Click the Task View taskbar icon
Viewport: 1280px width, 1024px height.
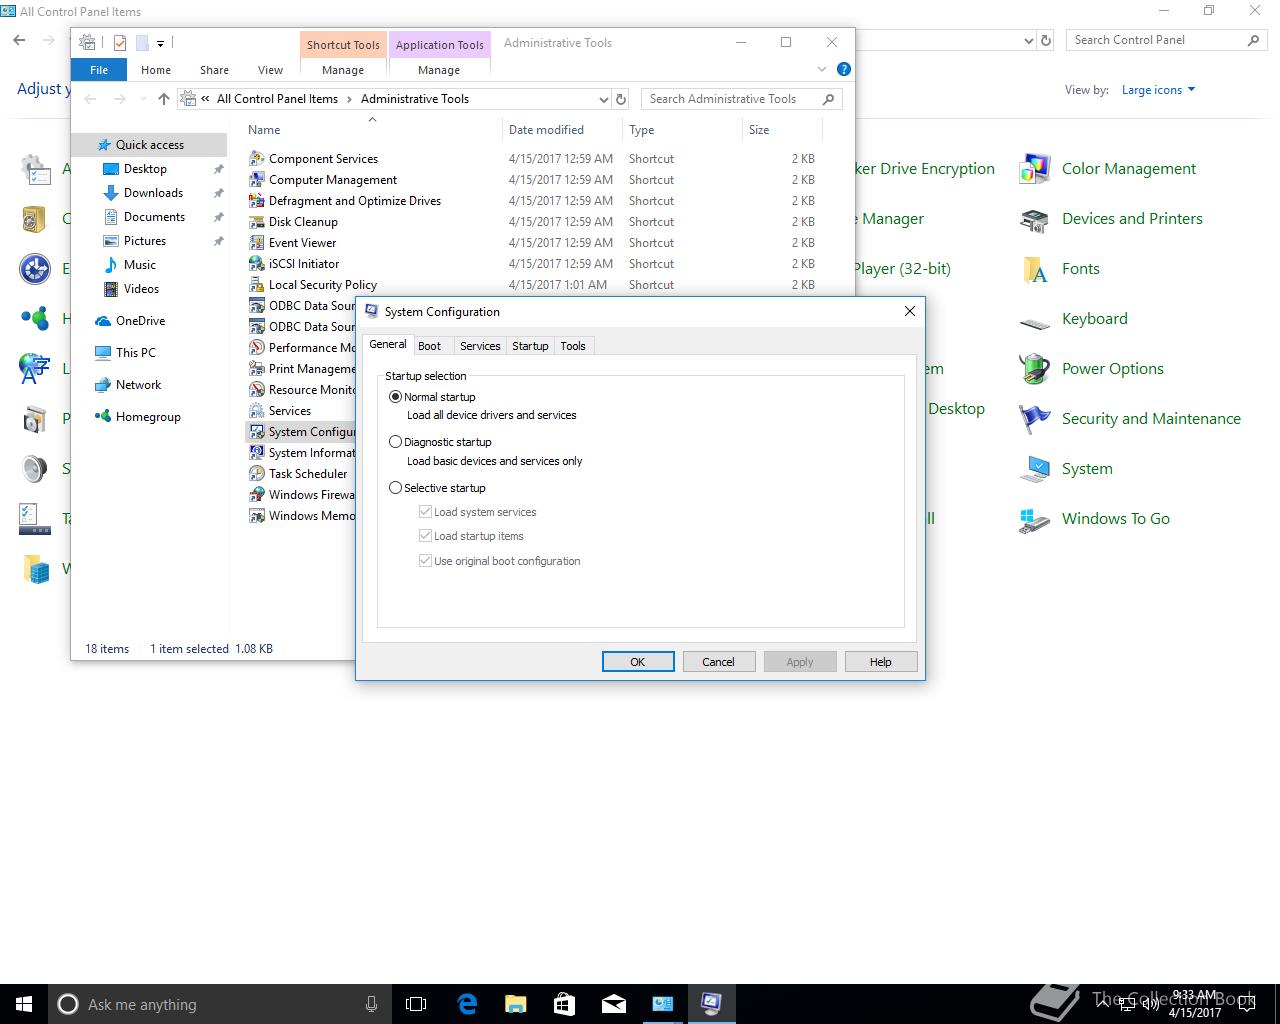[416, 1004]
